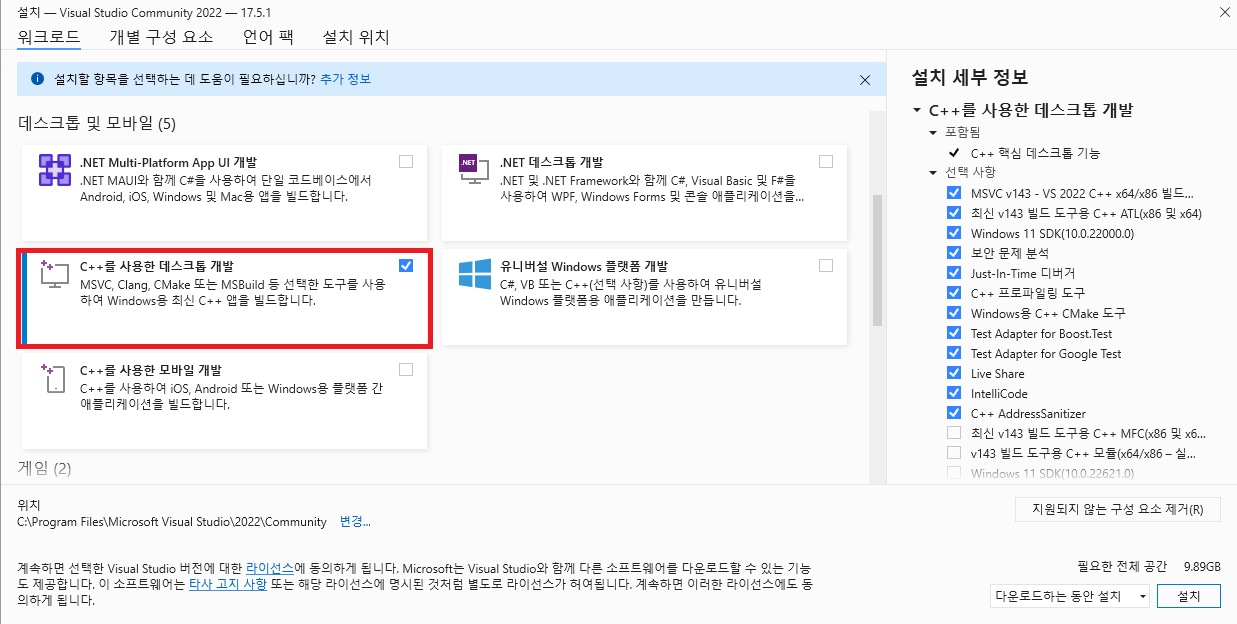Click the 변경... location link

(355, 522)
